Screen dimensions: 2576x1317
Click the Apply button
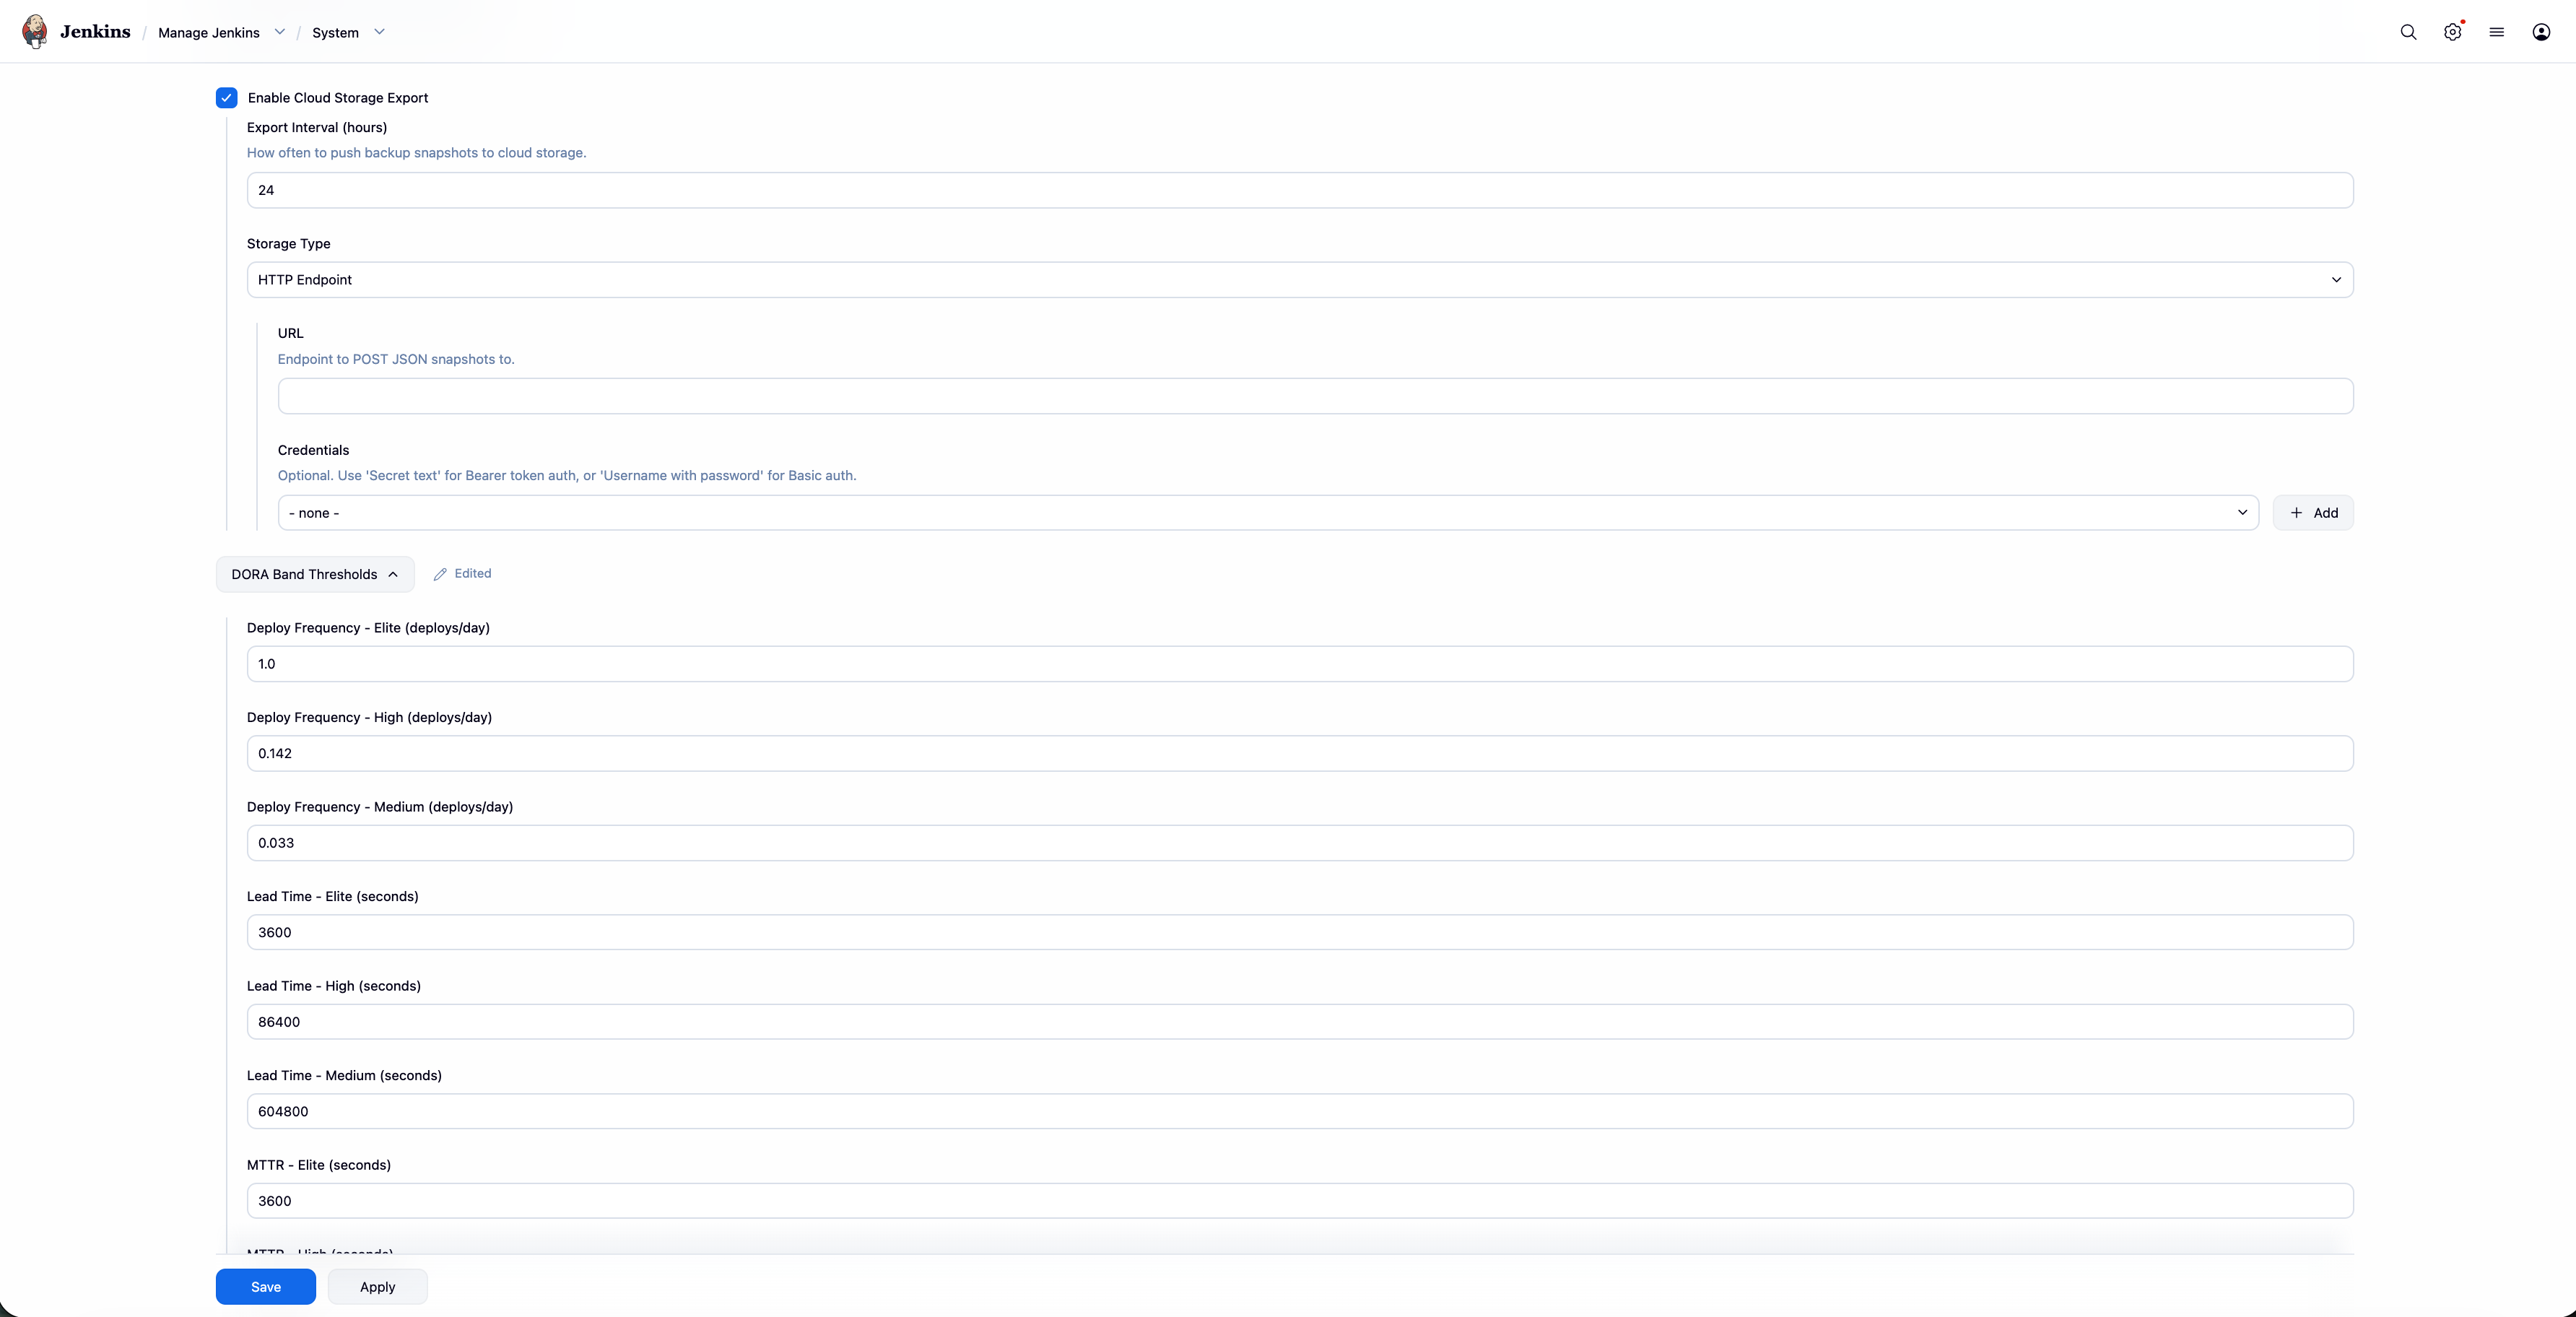(378, 1287)
